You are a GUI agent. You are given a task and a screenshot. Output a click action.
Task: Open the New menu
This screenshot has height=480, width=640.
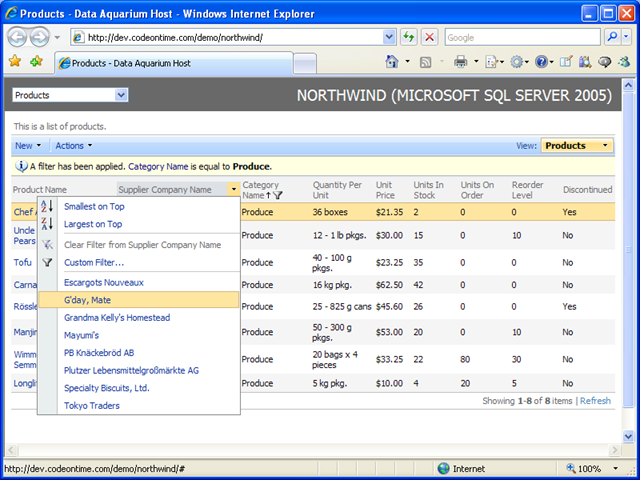point(28,146)
